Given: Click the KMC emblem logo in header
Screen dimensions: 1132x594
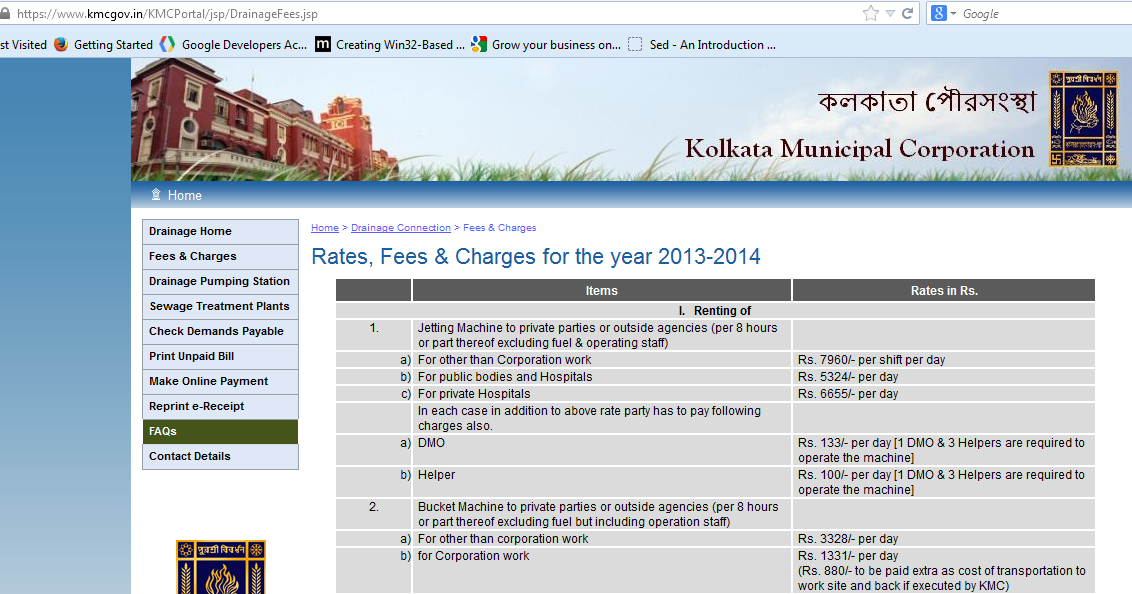Looking at the screenshot, I should tap(1083, 118).
